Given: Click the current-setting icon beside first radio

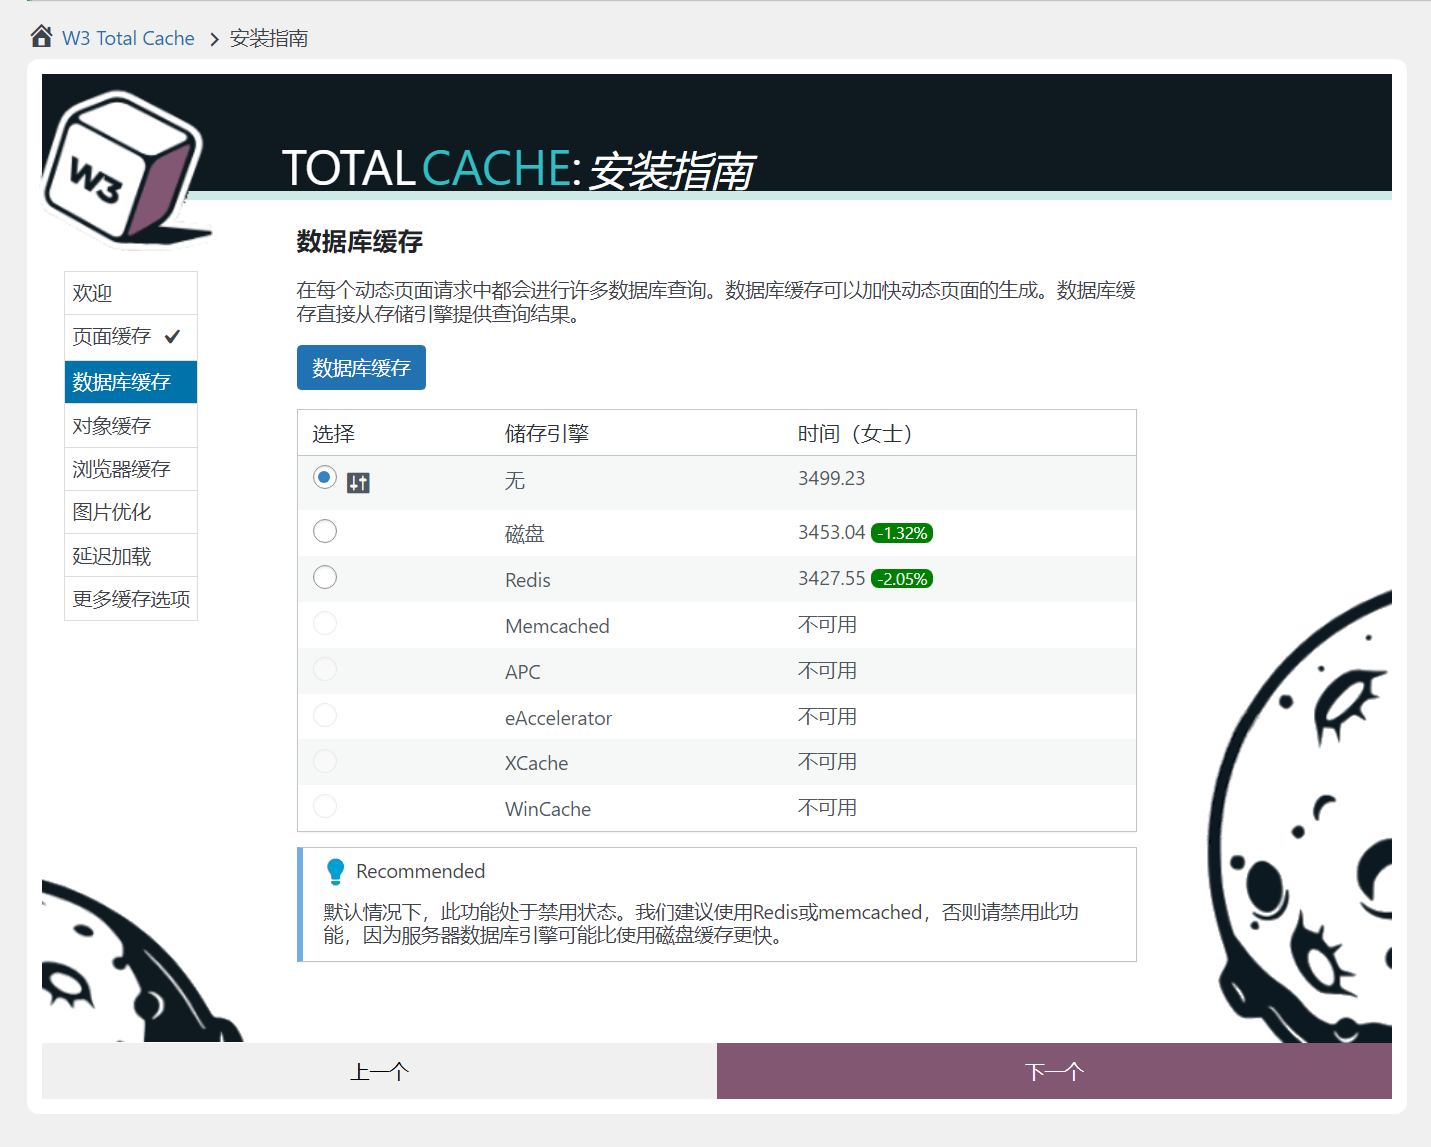Looking at the screenshot, I should [358, 483].
